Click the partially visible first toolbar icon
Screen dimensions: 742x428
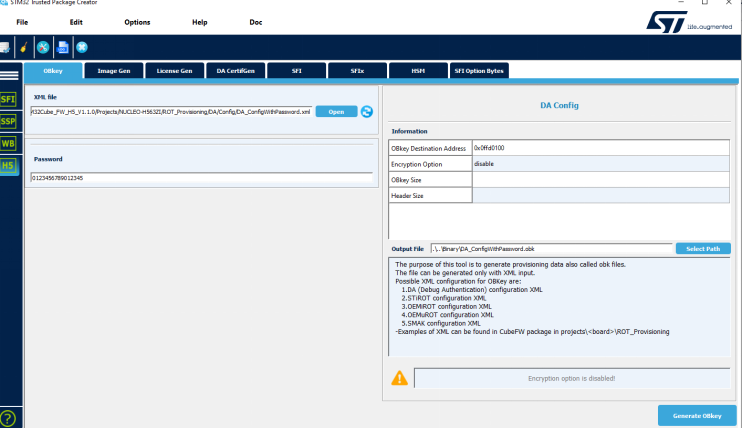coord(4,47)
